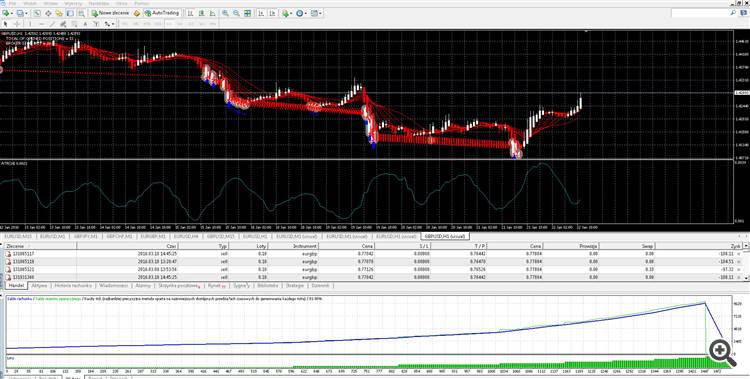Sort orders by the Loty column header
750x379 pixels.
point(249,246)
